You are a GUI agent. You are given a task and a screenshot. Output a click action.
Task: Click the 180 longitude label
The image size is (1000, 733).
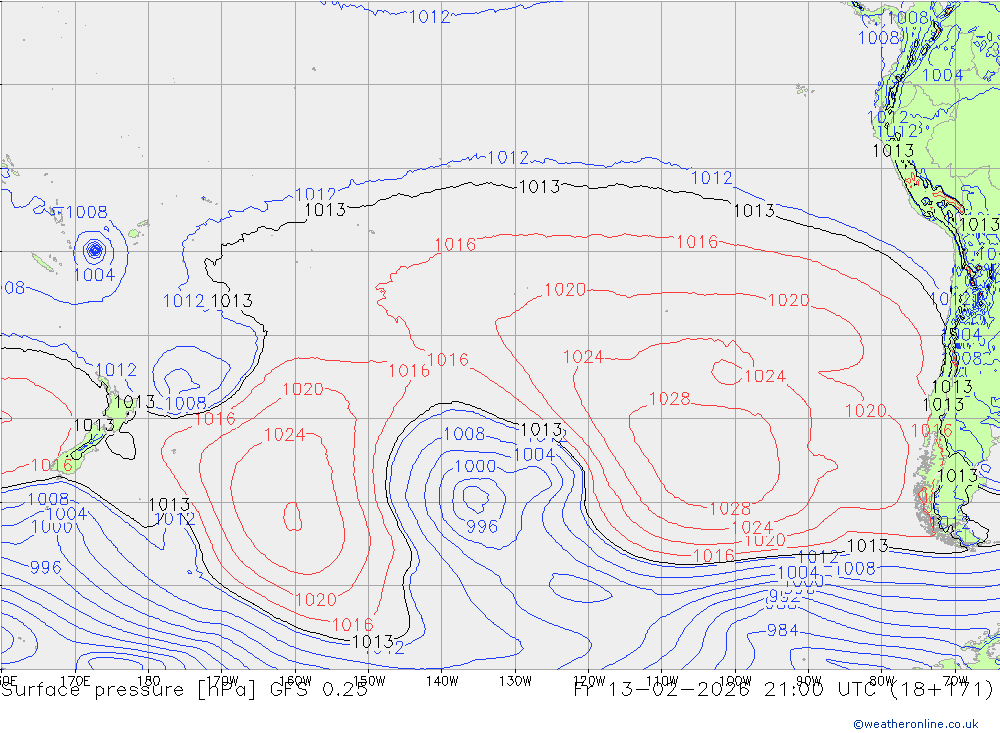pos(149,681)
